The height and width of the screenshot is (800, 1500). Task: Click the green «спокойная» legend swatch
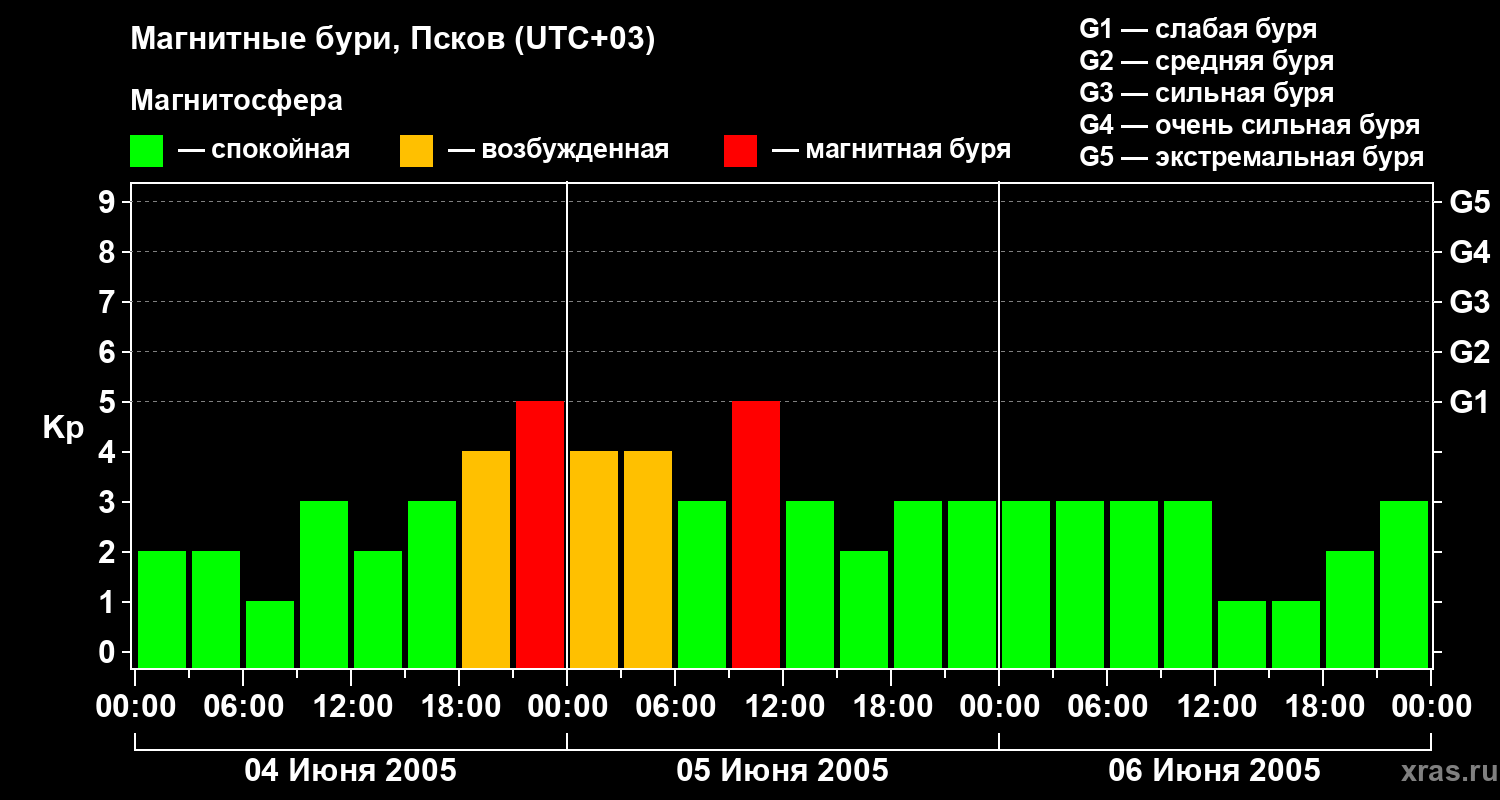point(147,151)
